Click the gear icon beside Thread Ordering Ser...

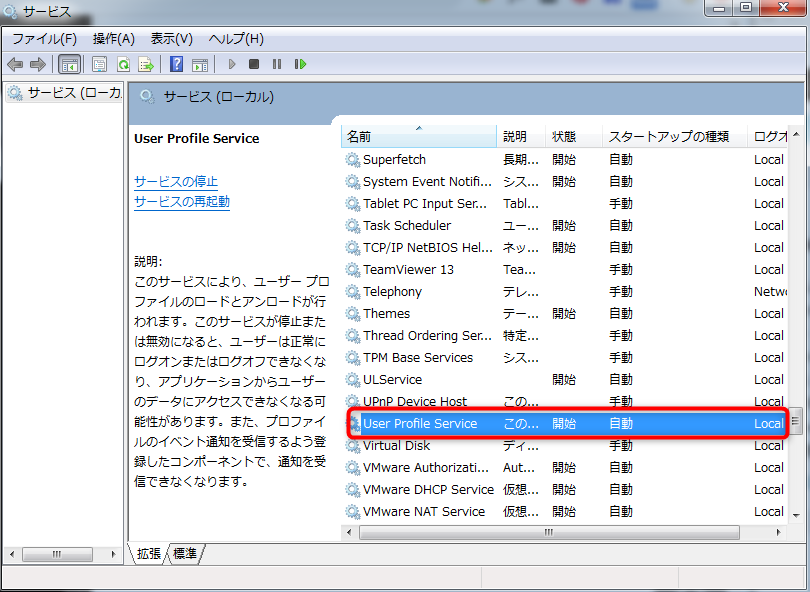352,336
